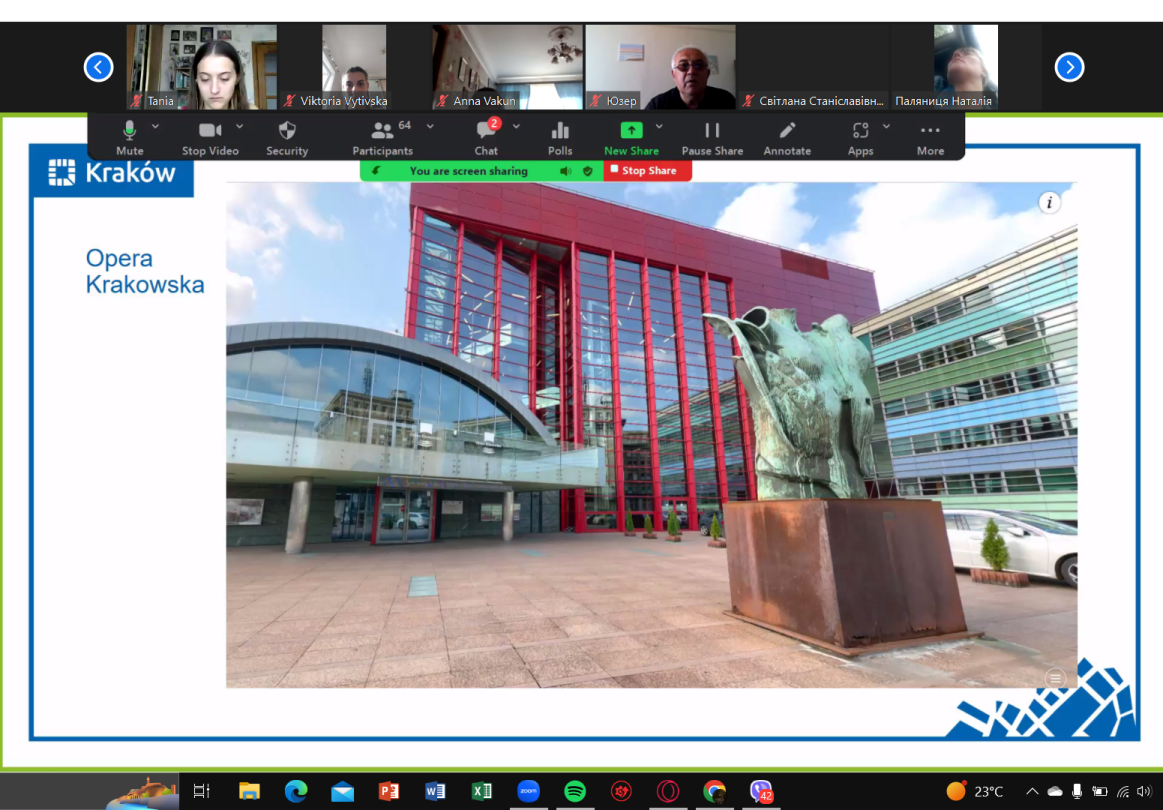Switch to PowerPoint on taskbar

click(389, 791)
